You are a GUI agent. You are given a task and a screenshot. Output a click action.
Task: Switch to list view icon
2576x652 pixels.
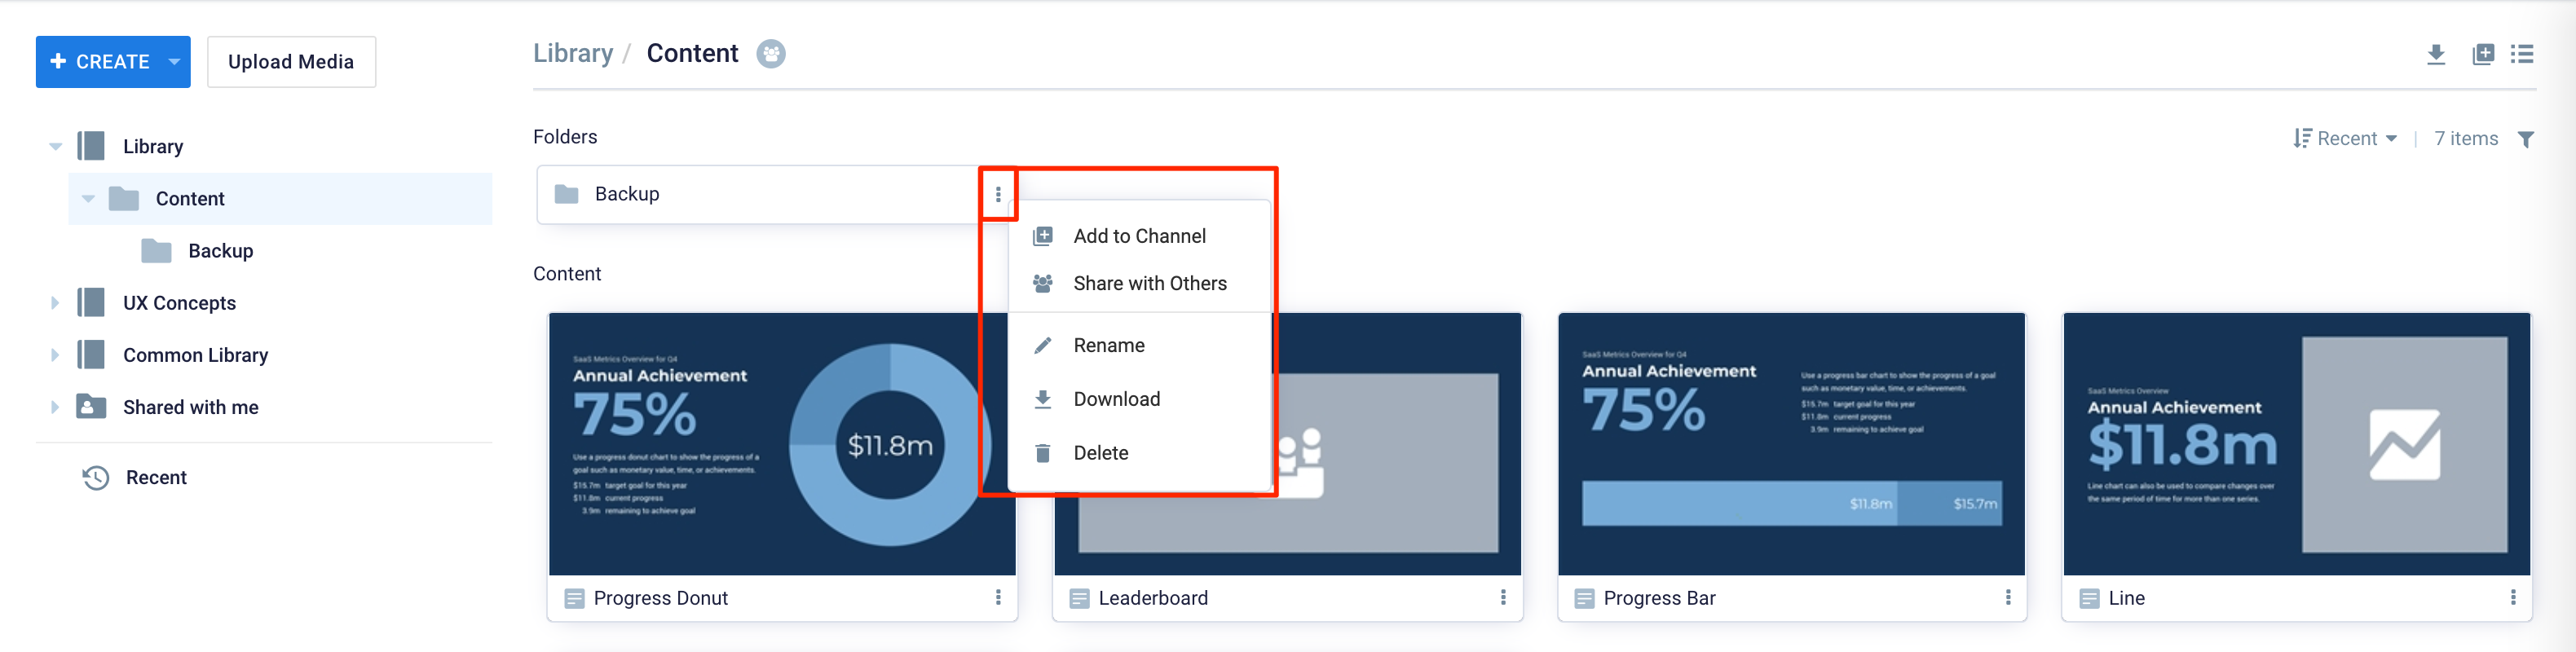[2522, 55]
